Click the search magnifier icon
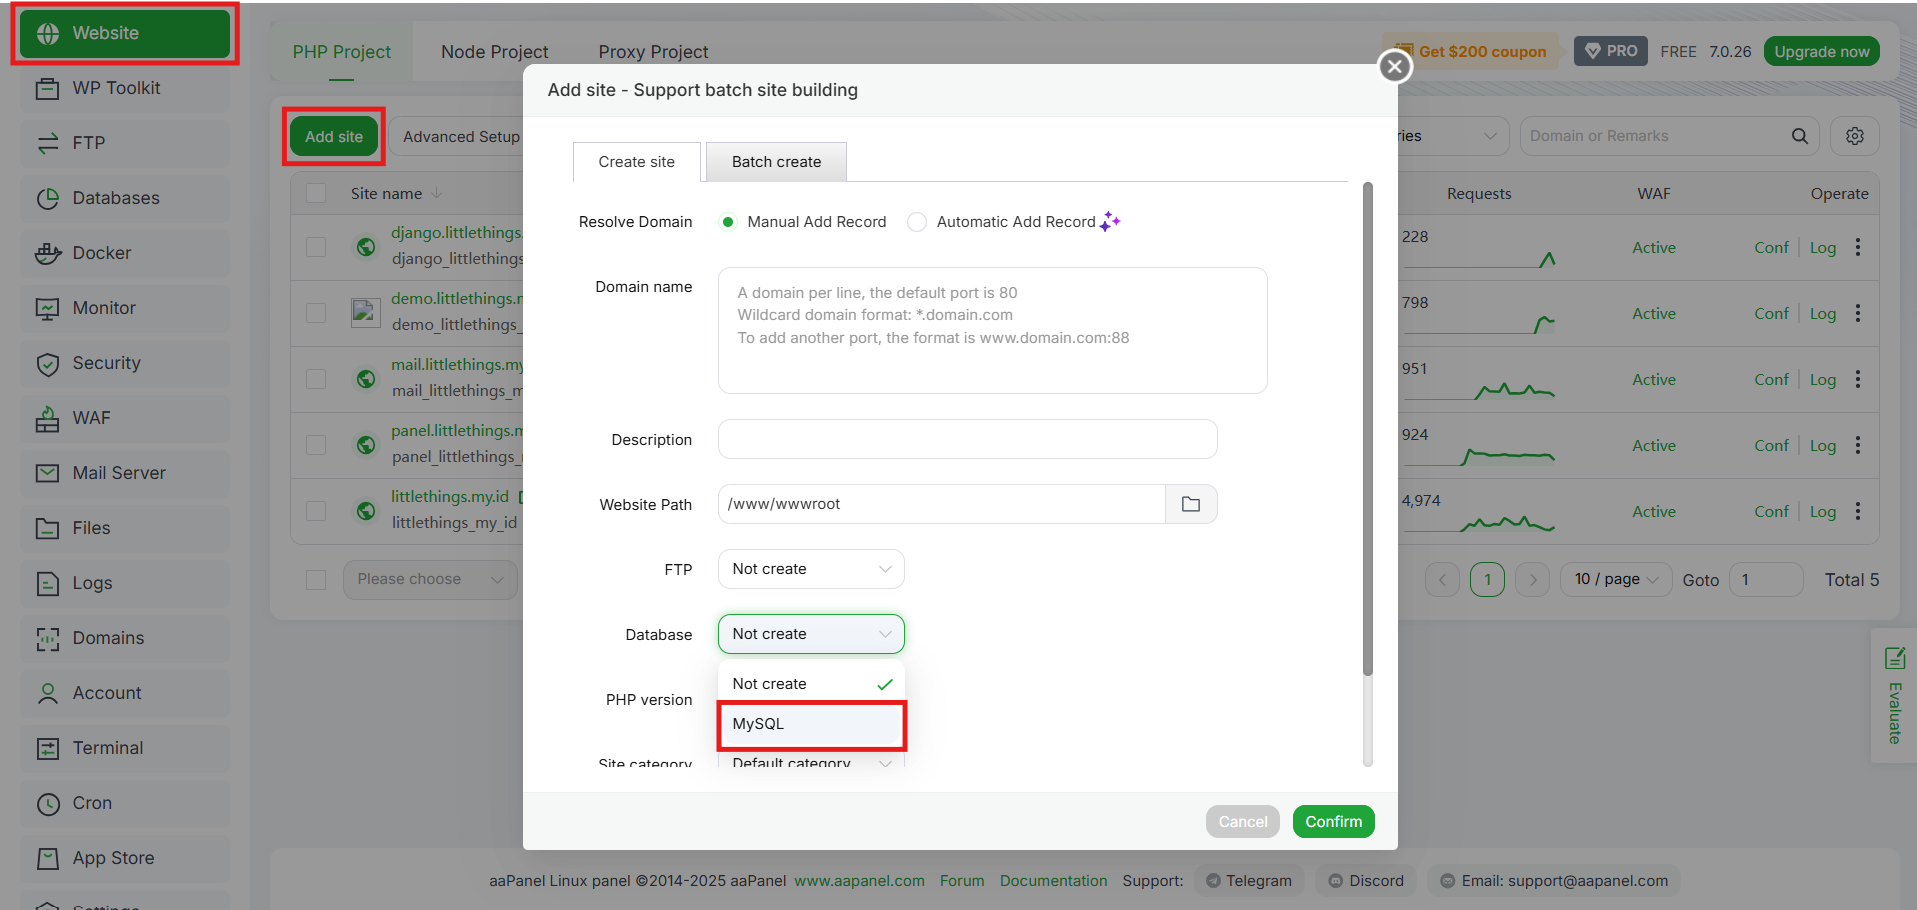The image size is (1917, 910). tap(1799, 136)
